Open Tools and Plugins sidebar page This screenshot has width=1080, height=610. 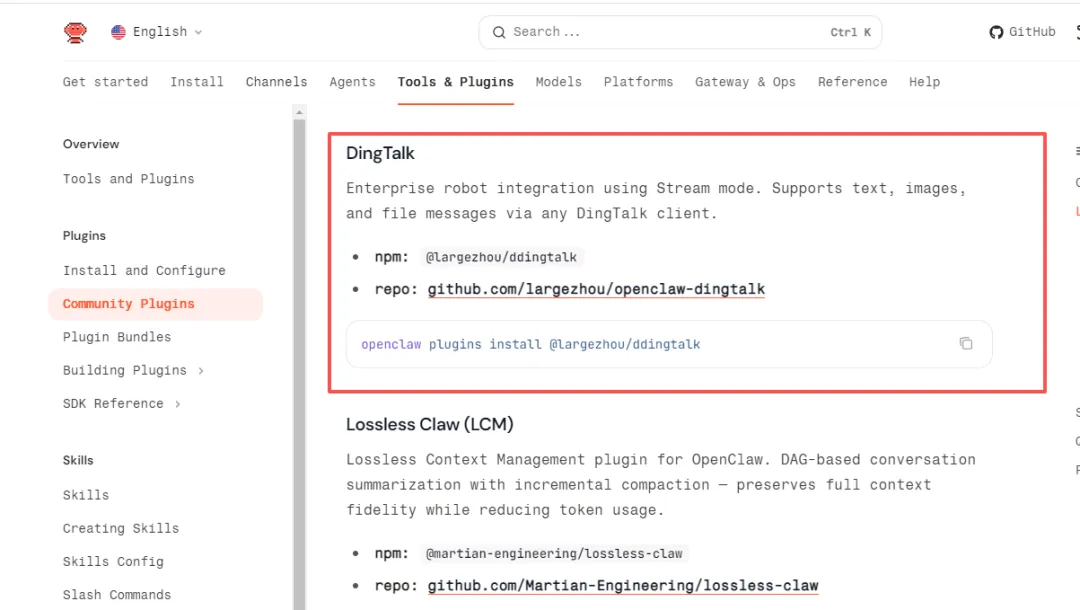(x=129, y=179)
